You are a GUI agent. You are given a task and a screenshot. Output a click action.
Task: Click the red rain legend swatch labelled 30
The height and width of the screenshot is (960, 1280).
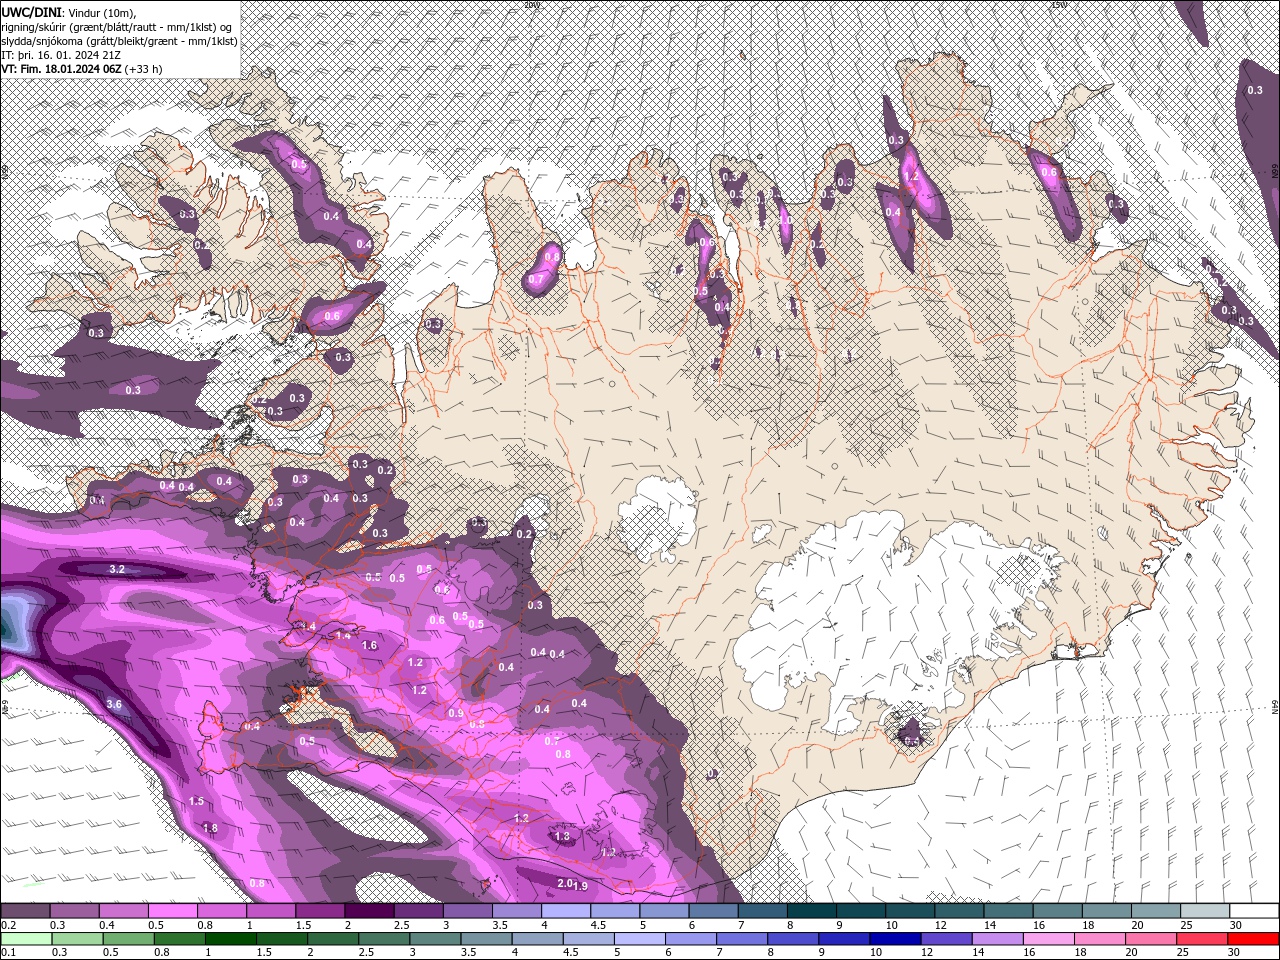(x=1254, y=939)
